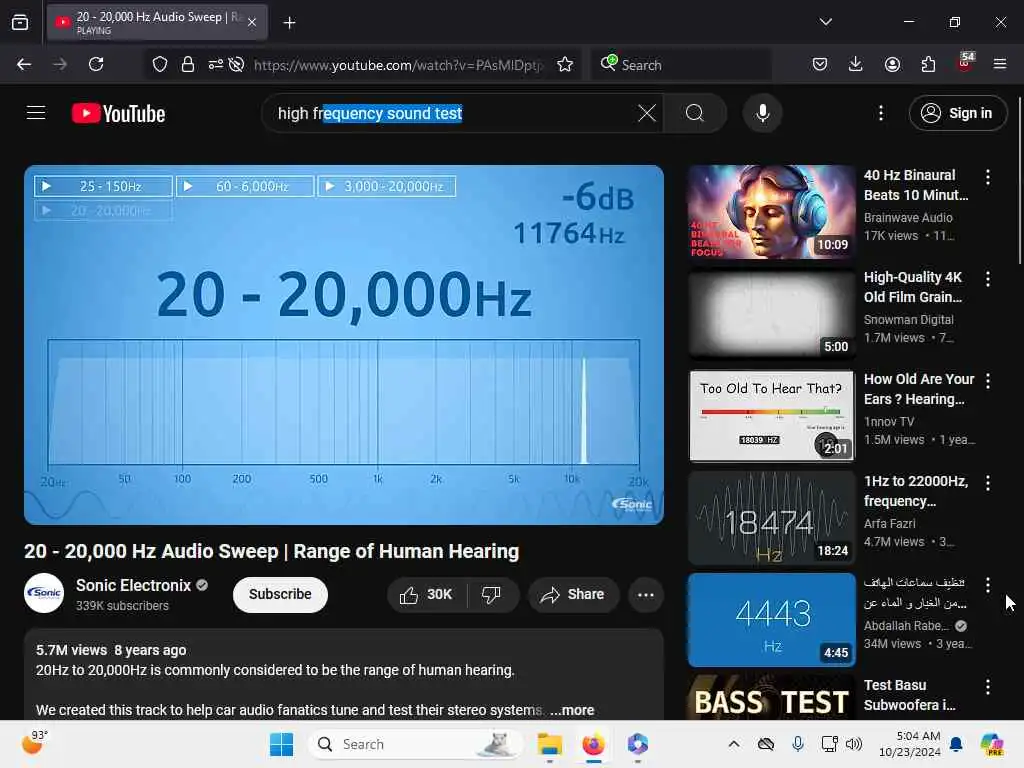Open options for Test Basu Subwoofera video
Viewport: 1024px width, 768px height.
coord(987,686)
